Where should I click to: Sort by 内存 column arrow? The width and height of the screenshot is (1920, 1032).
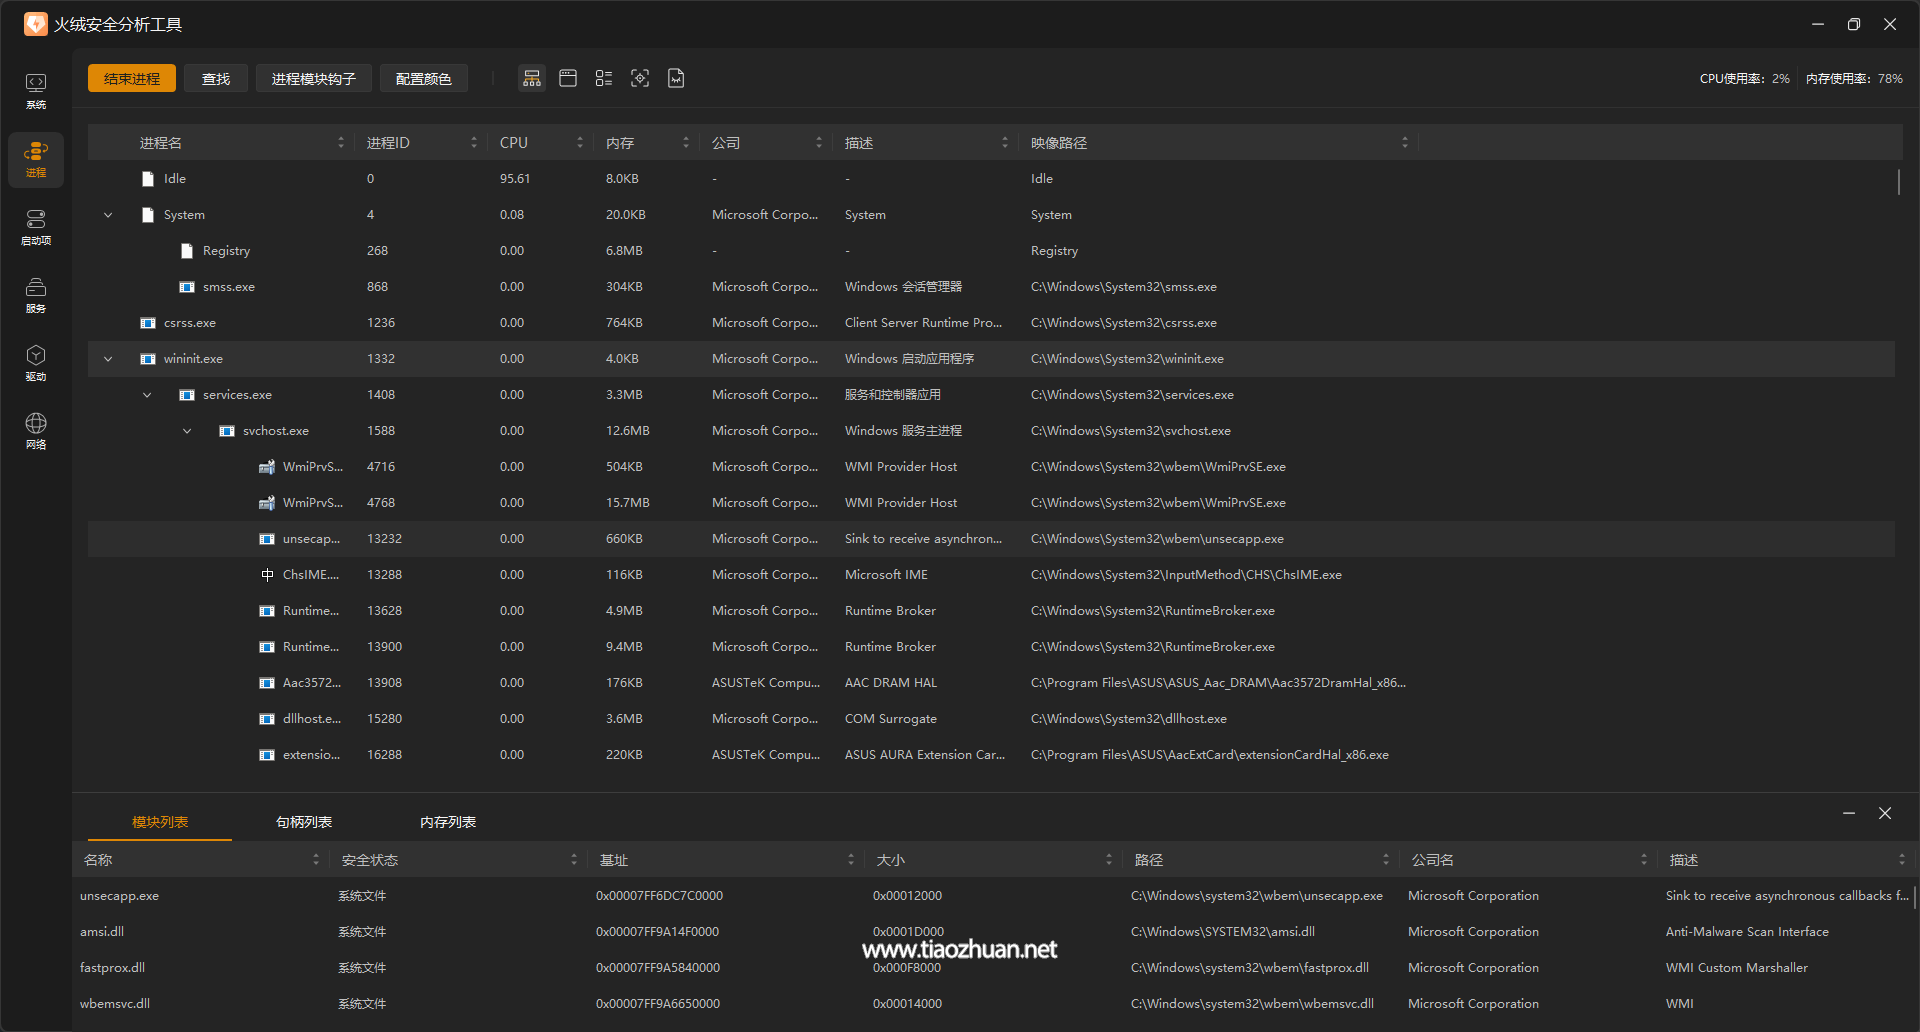pyautogui.click(x=686, y=143)
